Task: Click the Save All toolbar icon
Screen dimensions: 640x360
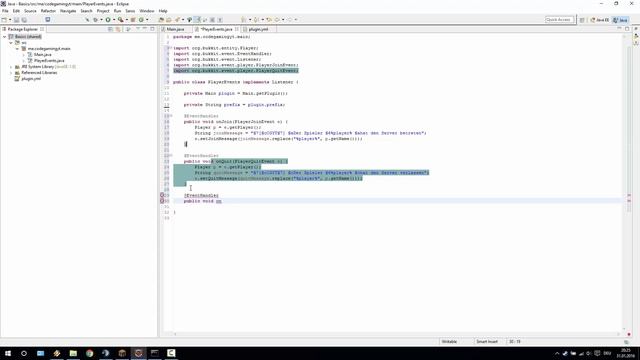Action: 24,20
